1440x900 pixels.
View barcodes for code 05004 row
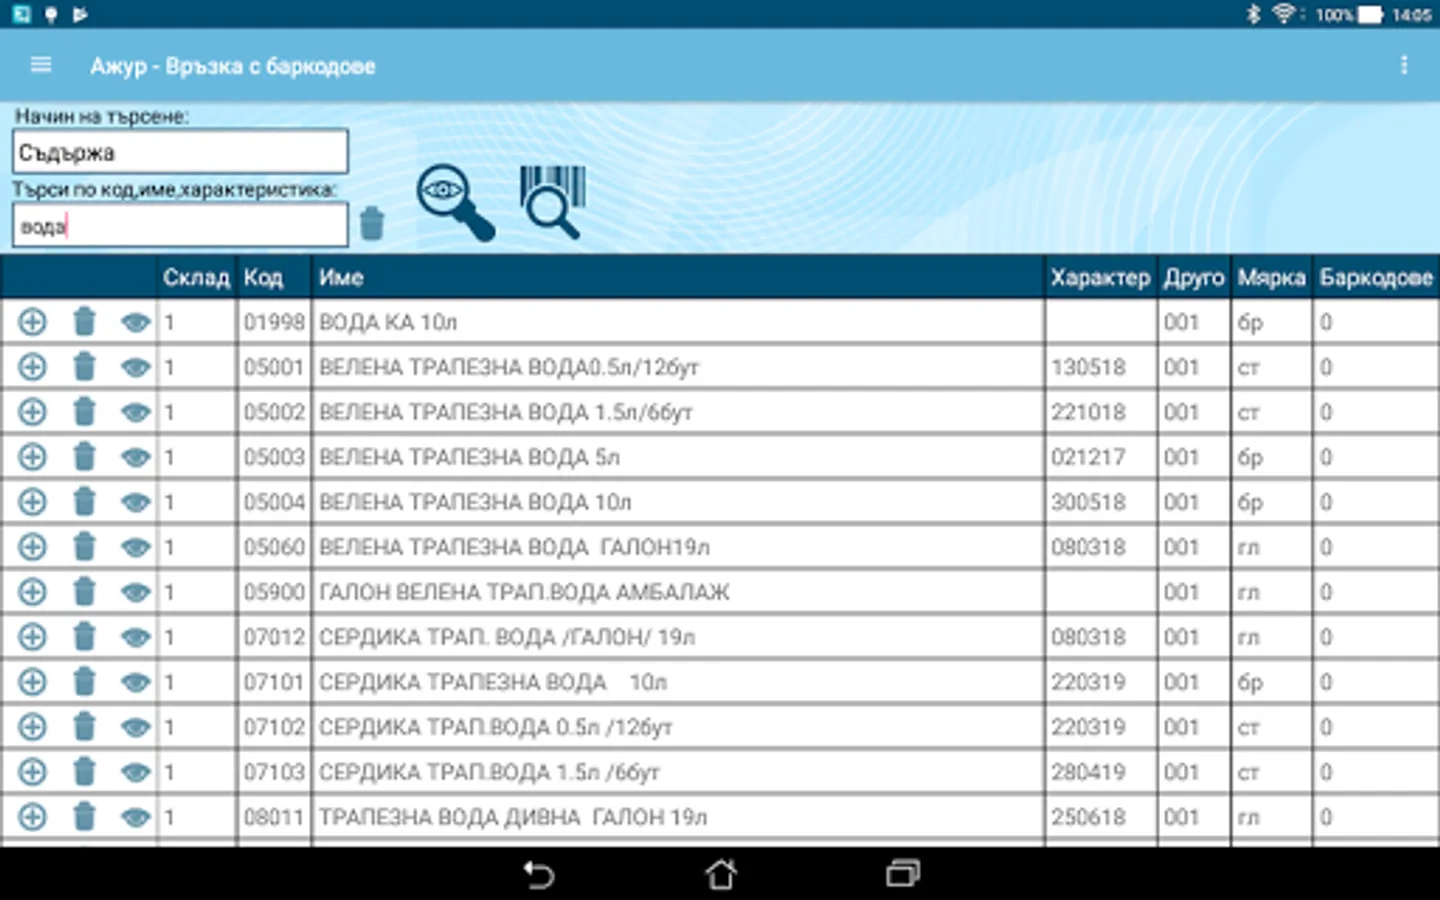[x=135, y=502]
